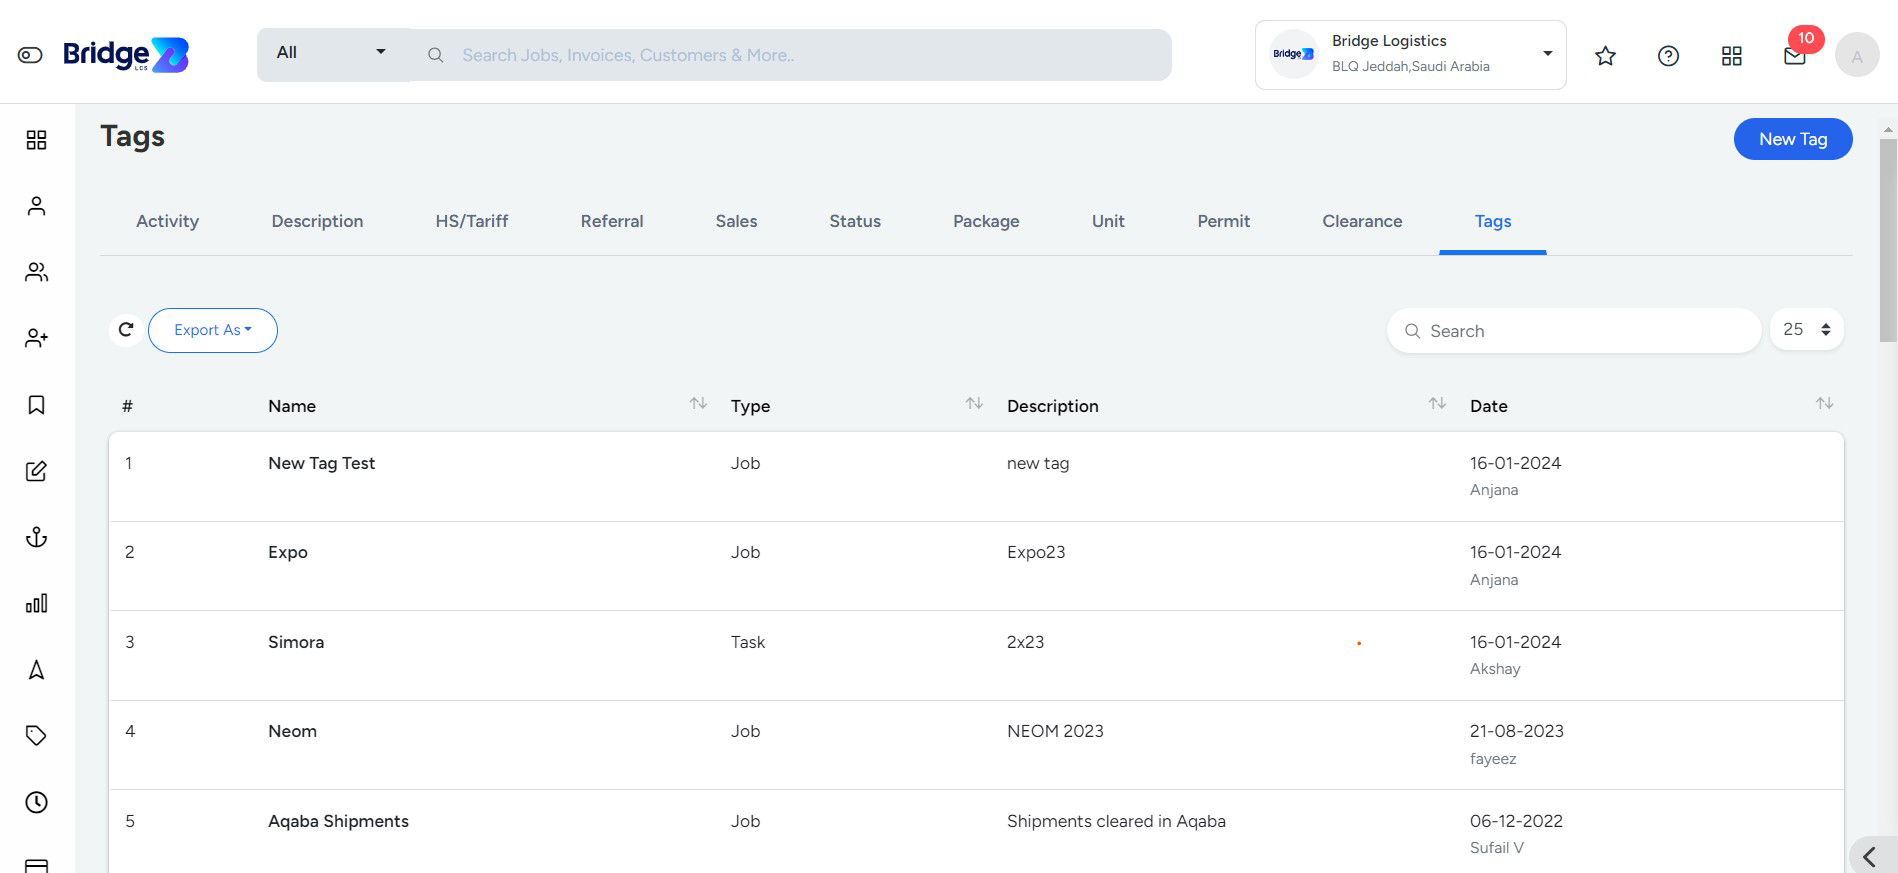Image resolution: width=1898 pixels, height=873 pixels.
Task: Open the 25 rows per page selector
Action: [1807, 329]
